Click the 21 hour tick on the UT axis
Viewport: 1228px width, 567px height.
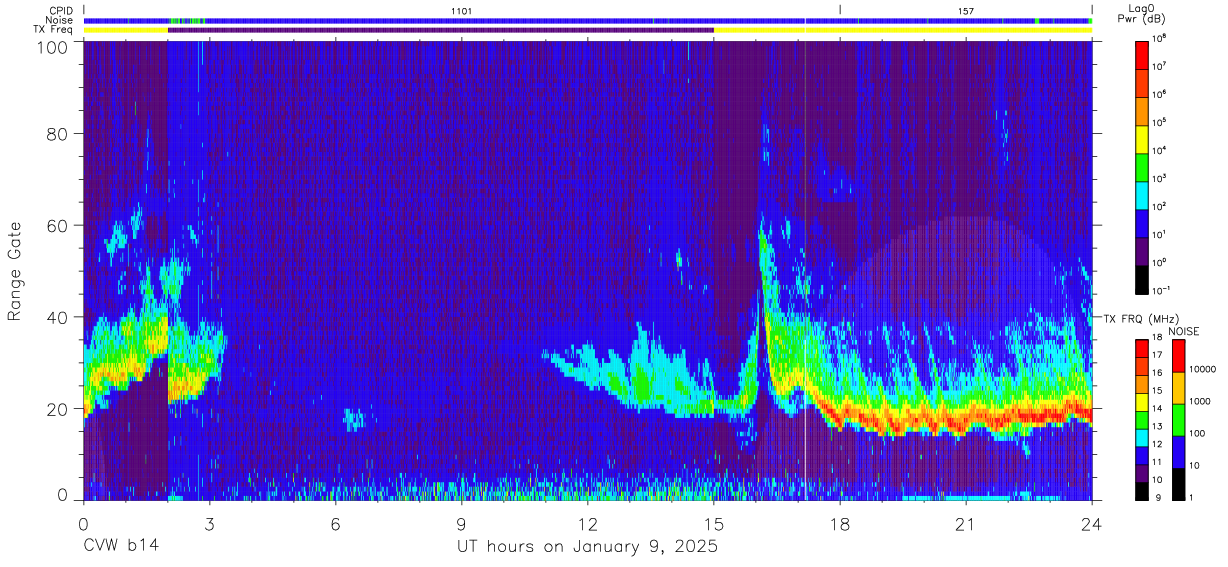[966, 523]
